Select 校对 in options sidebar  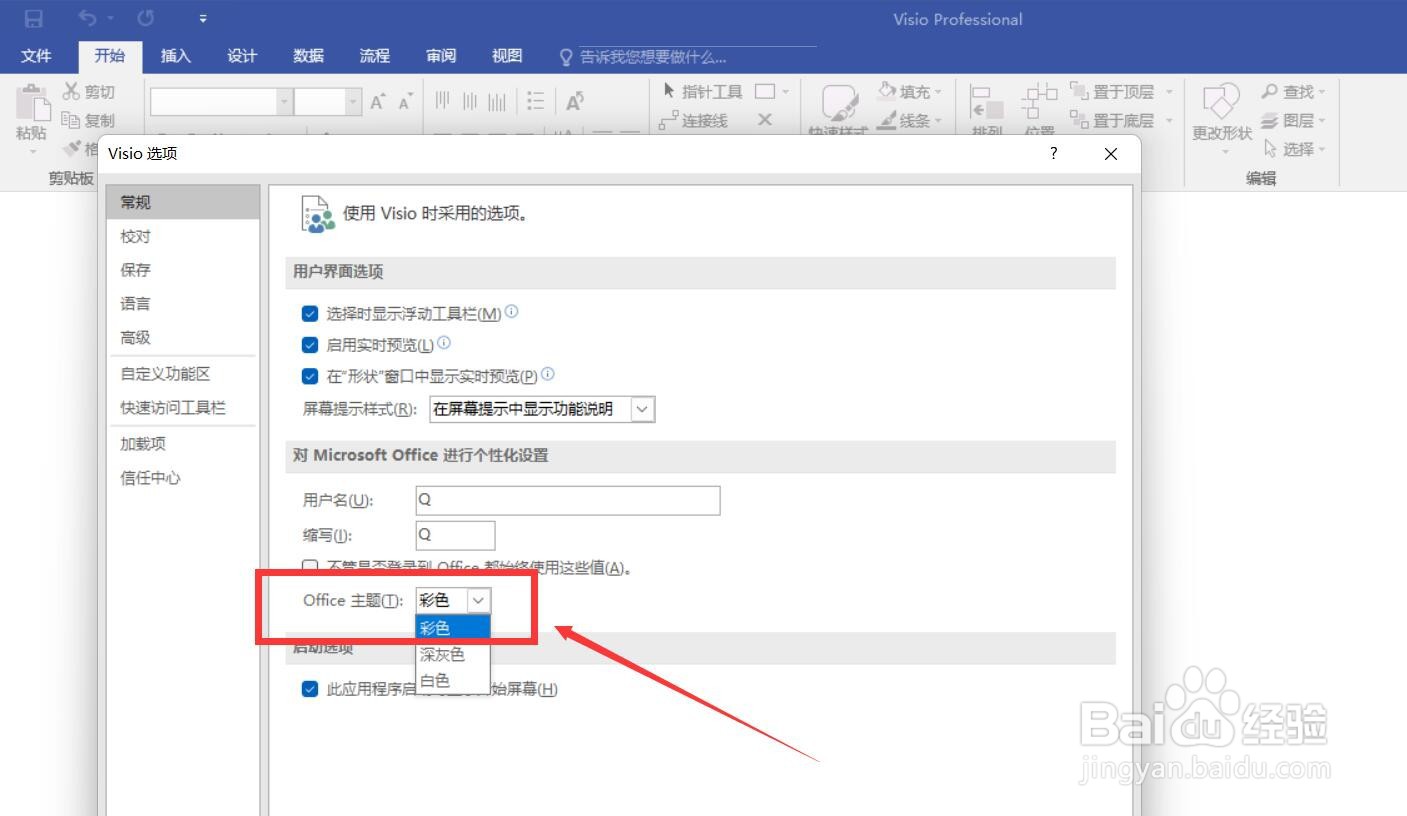coord(182,236)
